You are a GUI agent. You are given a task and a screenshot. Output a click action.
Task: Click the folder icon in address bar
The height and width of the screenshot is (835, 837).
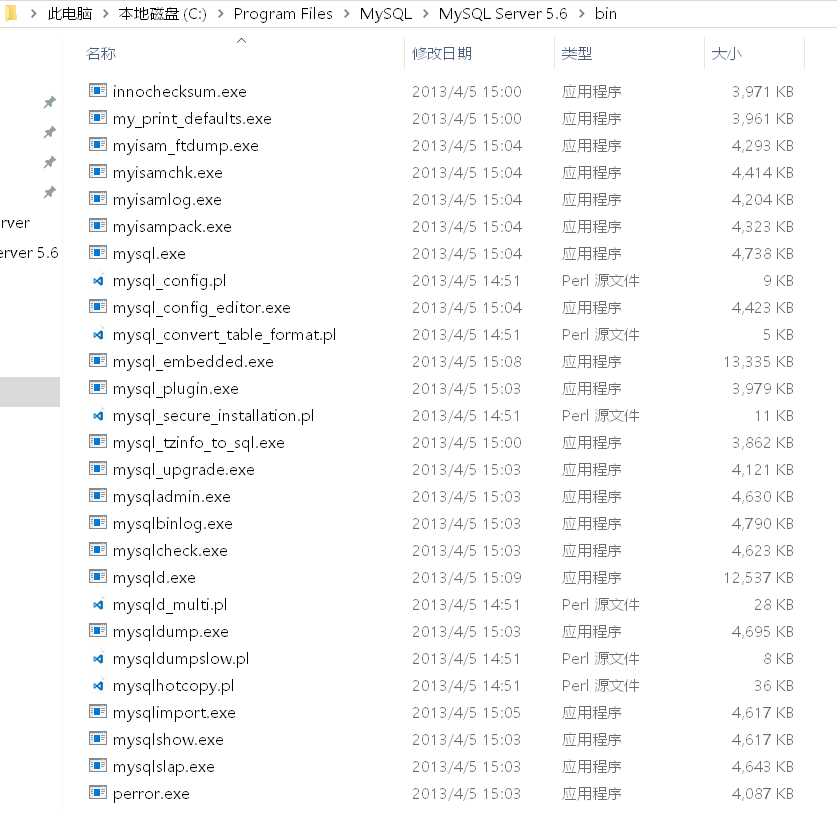(x=10, y=13)
